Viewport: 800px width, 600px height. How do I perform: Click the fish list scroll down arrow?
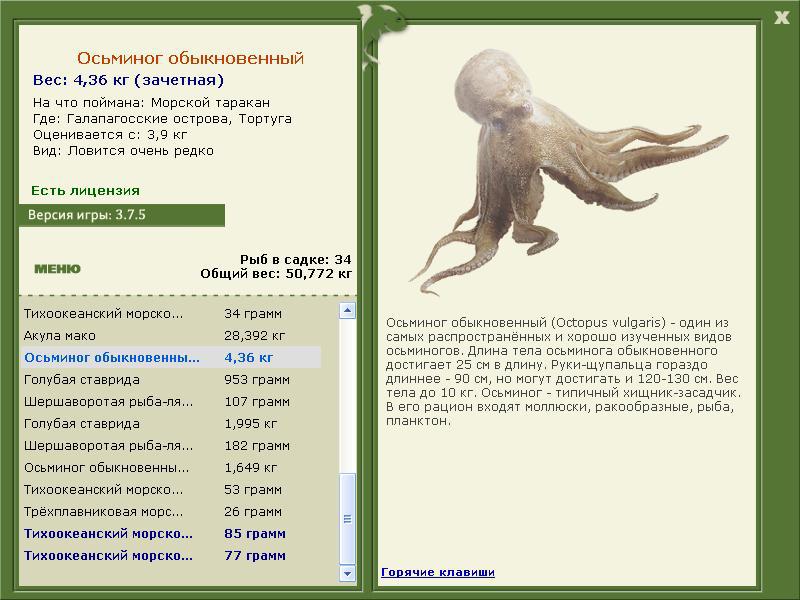coord(347,573)
